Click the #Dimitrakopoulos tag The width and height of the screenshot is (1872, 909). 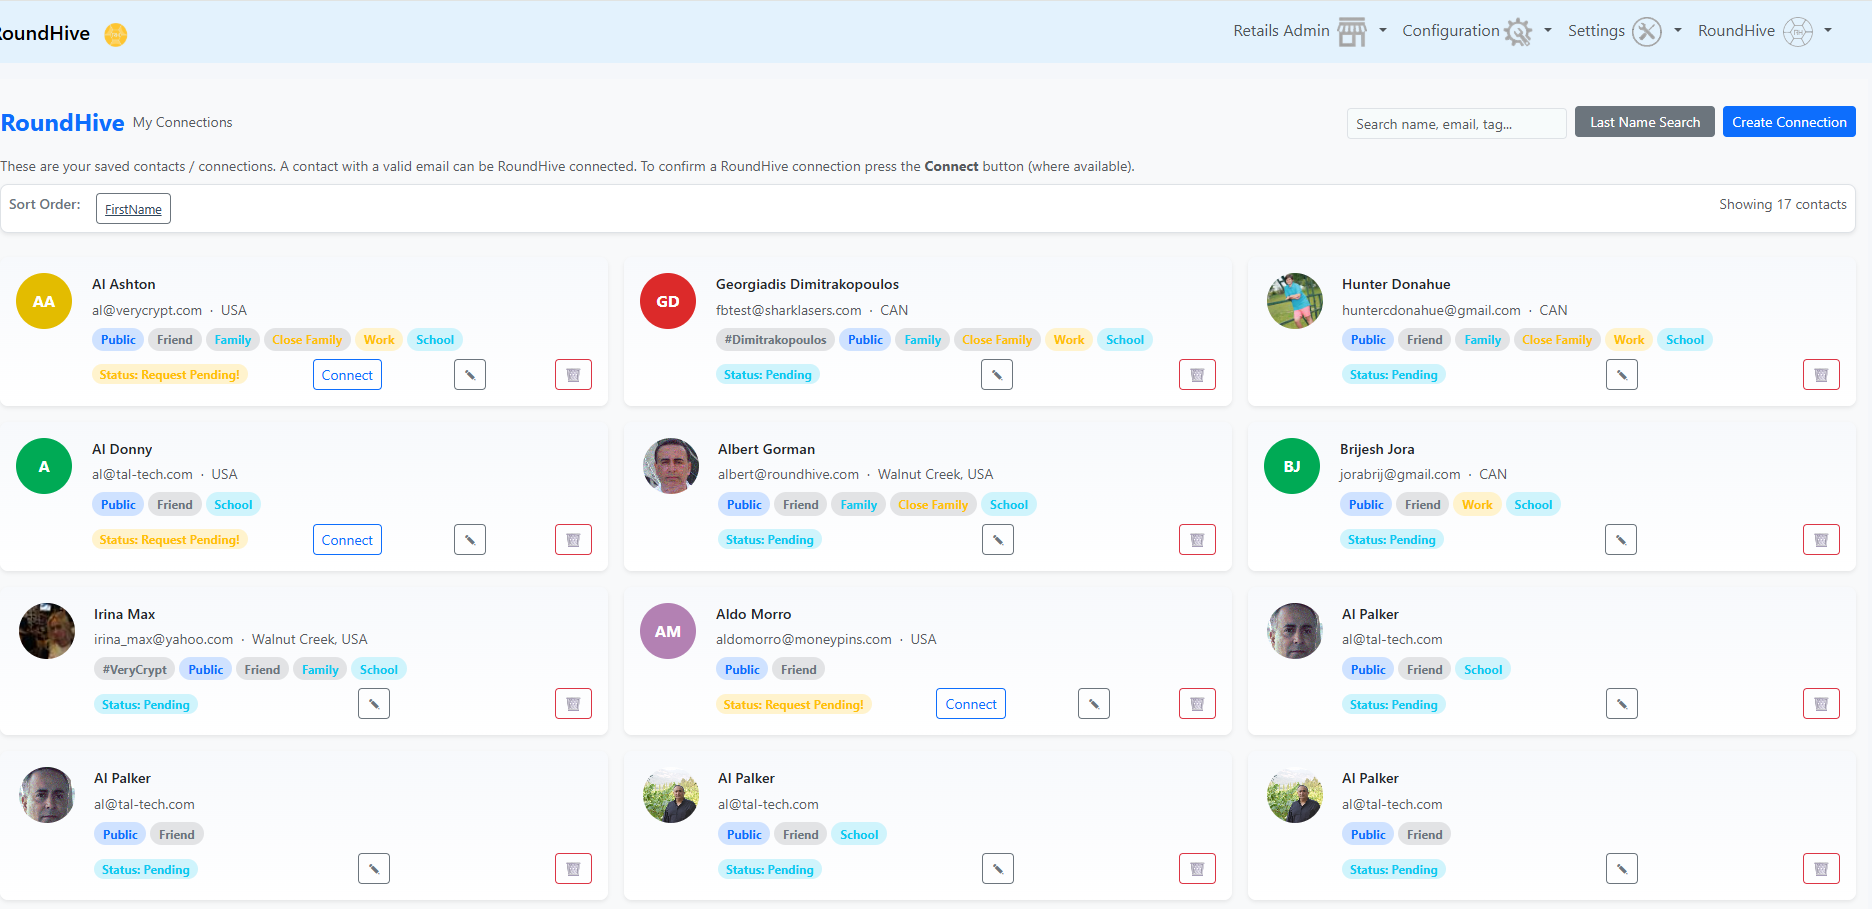click(x=776, y=340)
